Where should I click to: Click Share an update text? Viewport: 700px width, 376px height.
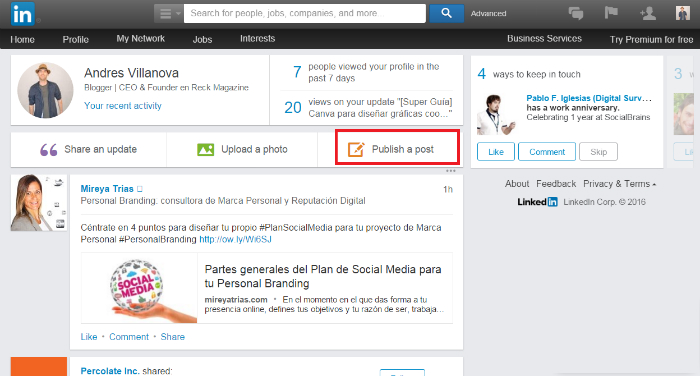click(x=100, y=149)
